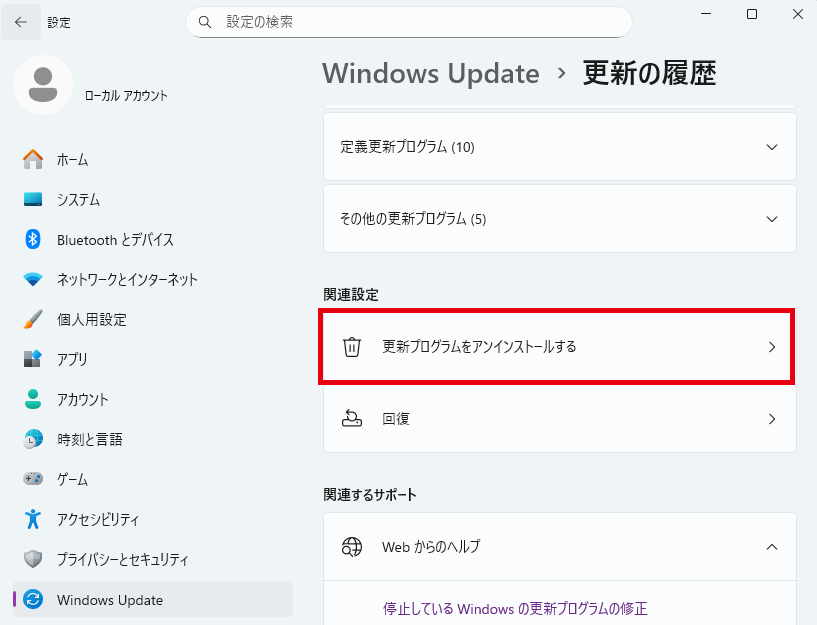Open アカウント settings category
This screenshot has height=625, width=817.
(x=82, y=400)
